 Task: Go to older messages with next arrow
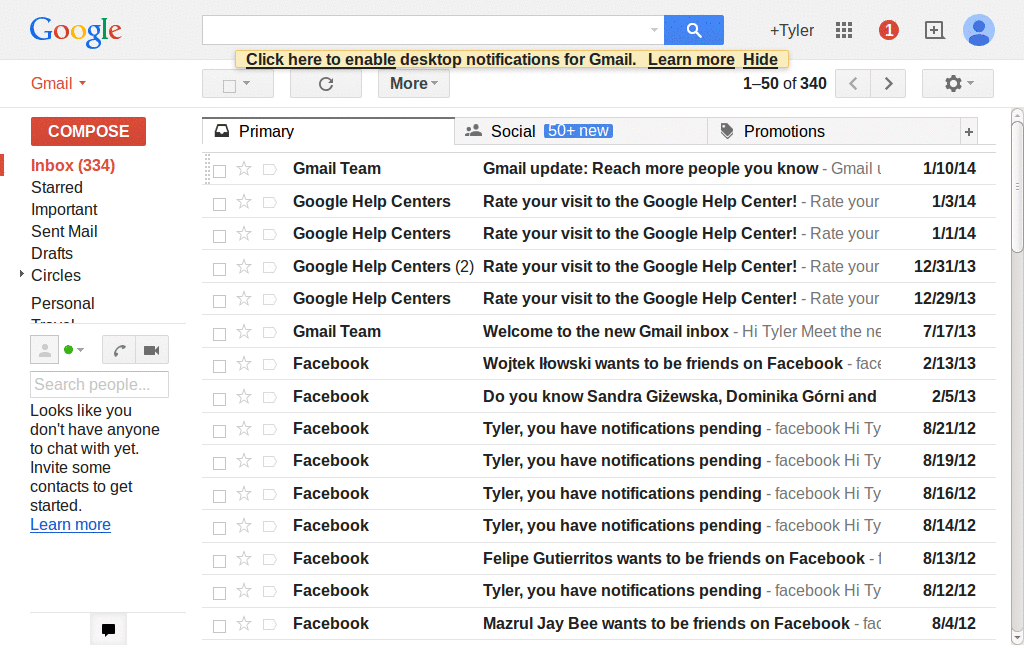(x=888, y=84)
